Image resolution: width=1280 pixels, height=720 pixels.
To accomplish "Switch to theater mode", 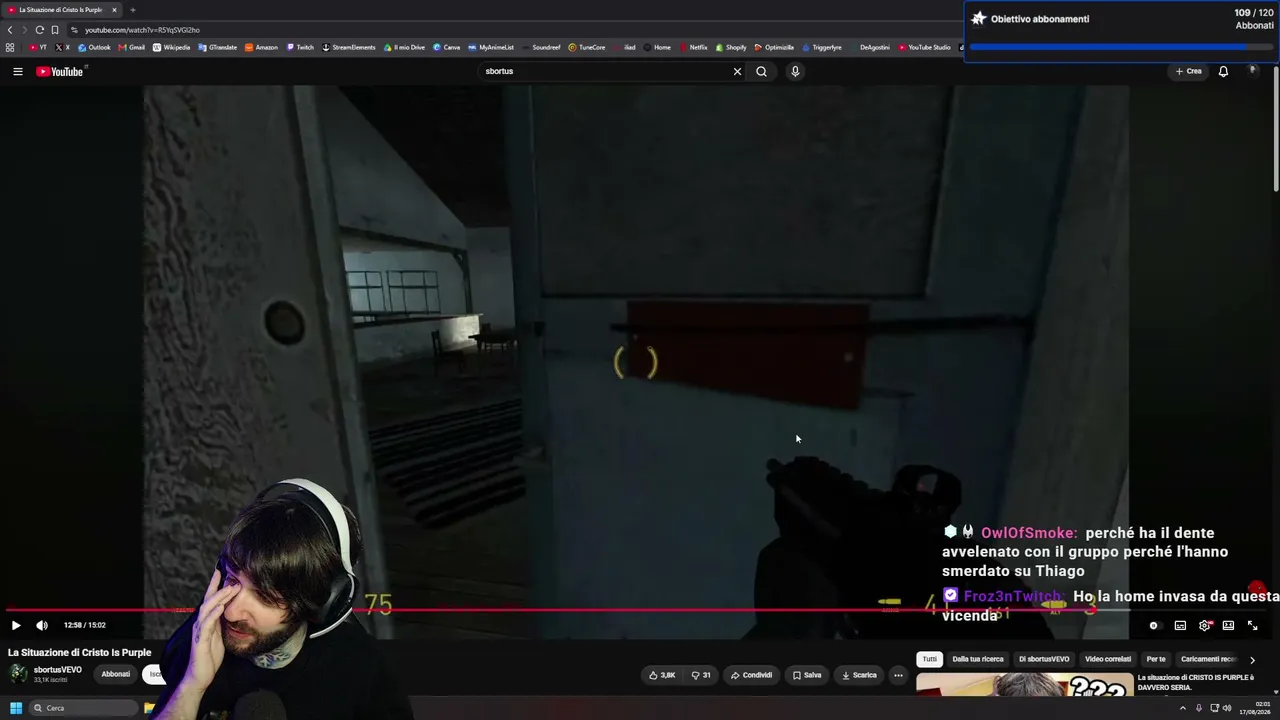I will pyautogui.click(x=1228, y=625).
